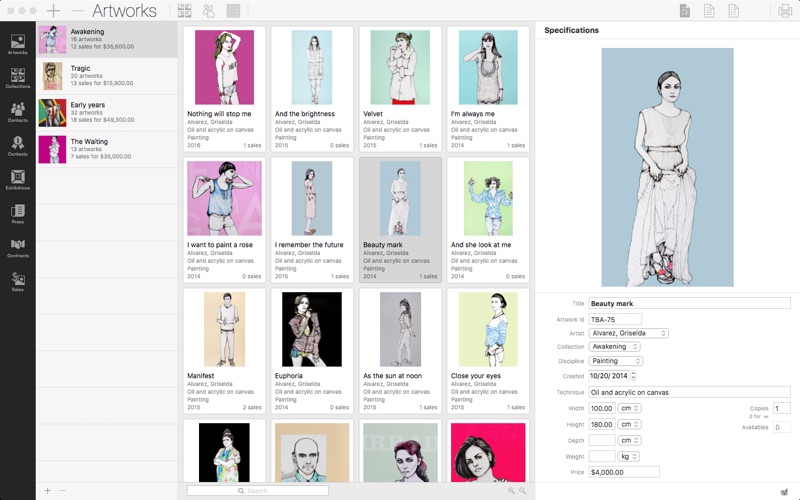The height and width of the screenshot is (500, 800).
Task: Select Close your eyes artwork card
Action: [x=488, y=351]
